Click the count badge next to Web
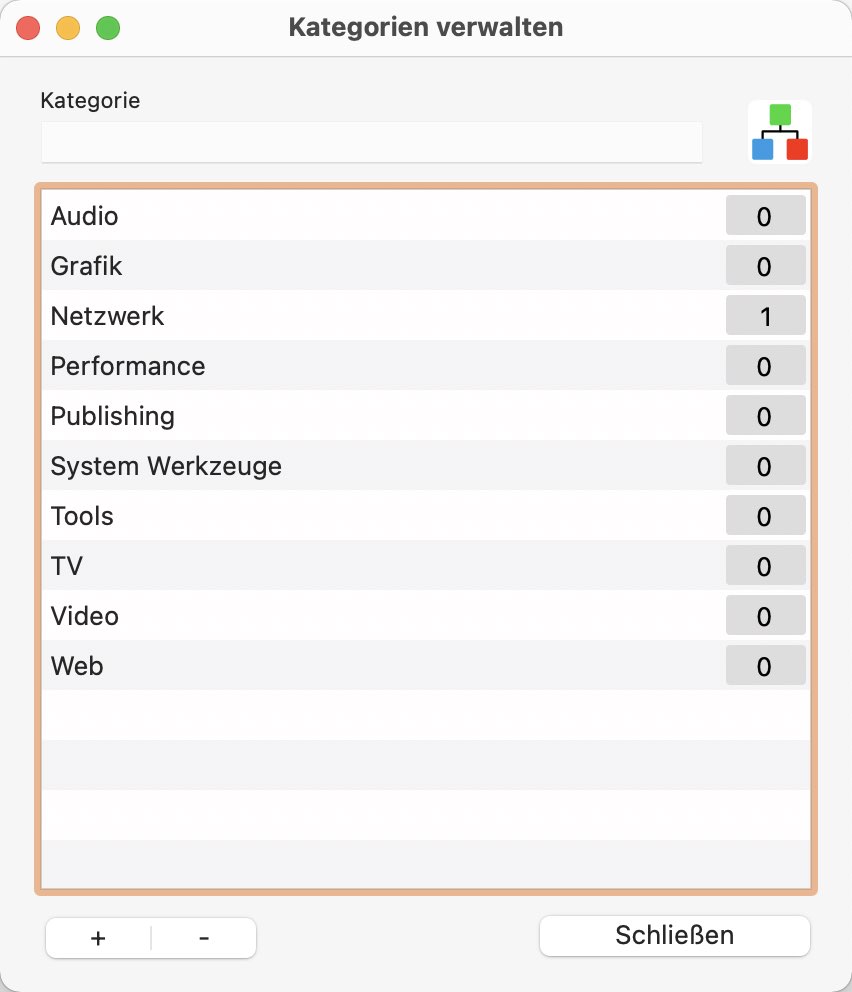This screenshot has height=992, width=852. click(765, 666)
